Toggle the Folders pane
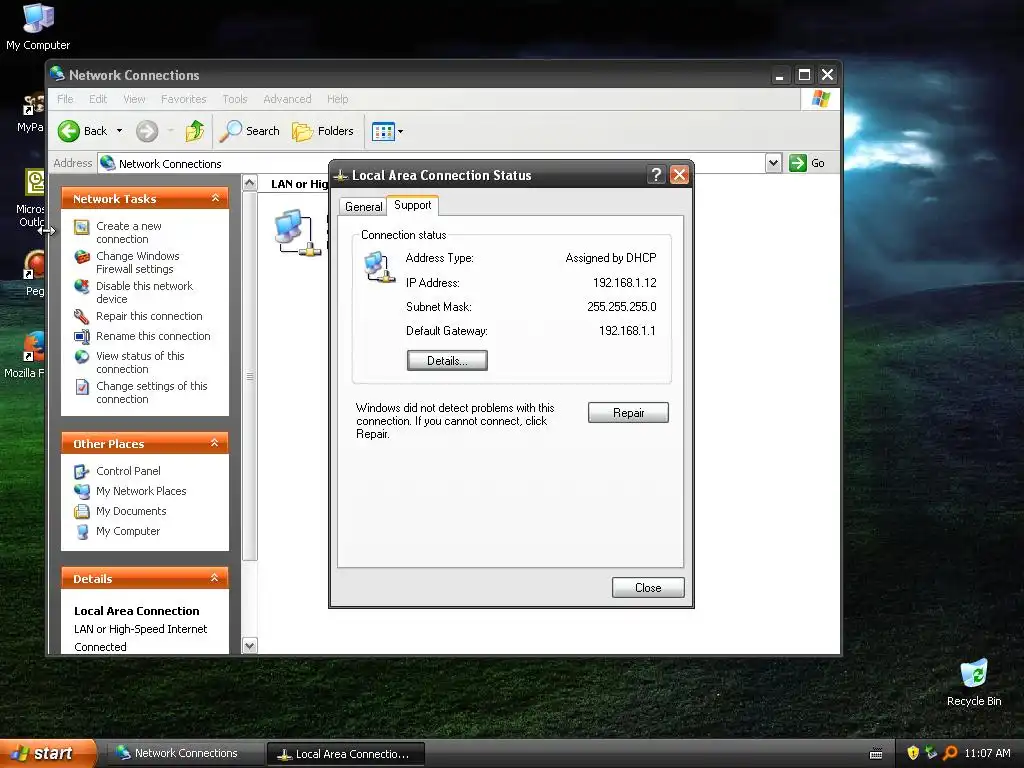 [x=323, y=131]
